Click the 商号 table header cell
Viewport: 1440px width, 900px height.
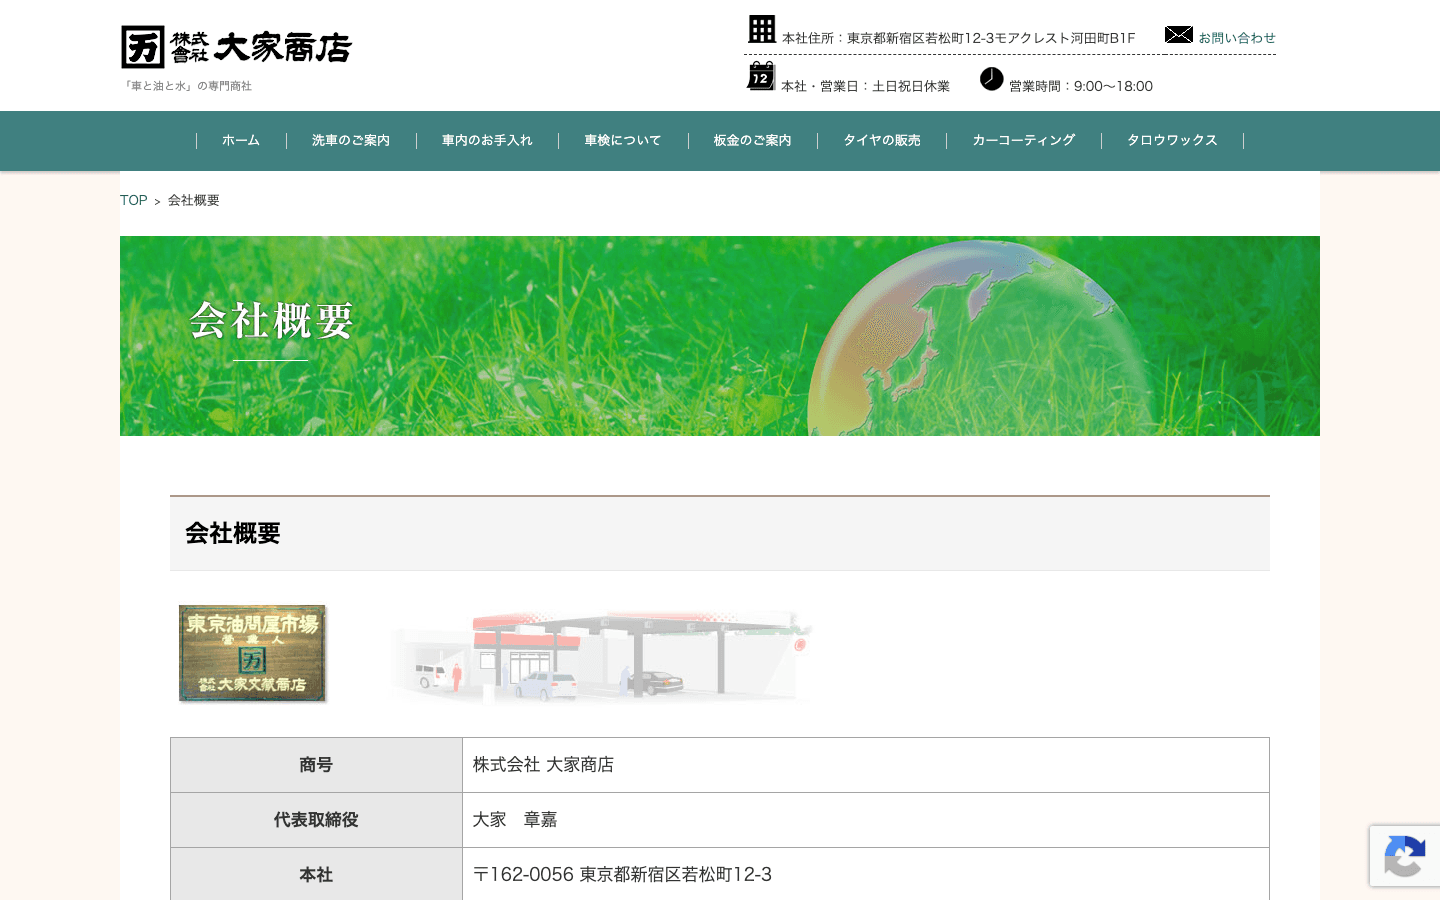pos(316,765)
